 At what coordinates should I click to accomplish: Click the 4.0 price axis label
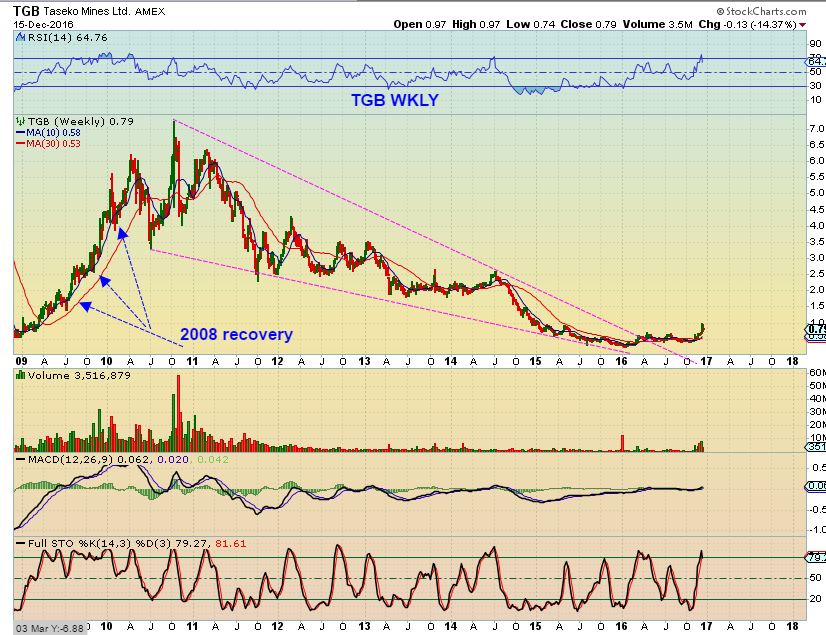tap(817, 226)
